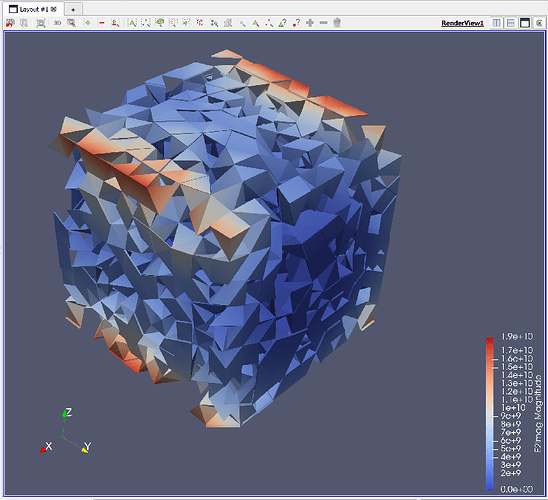Shrink the selection with gray minus
548x500 pixels.
pyautogui.click(x=324, y=23)
